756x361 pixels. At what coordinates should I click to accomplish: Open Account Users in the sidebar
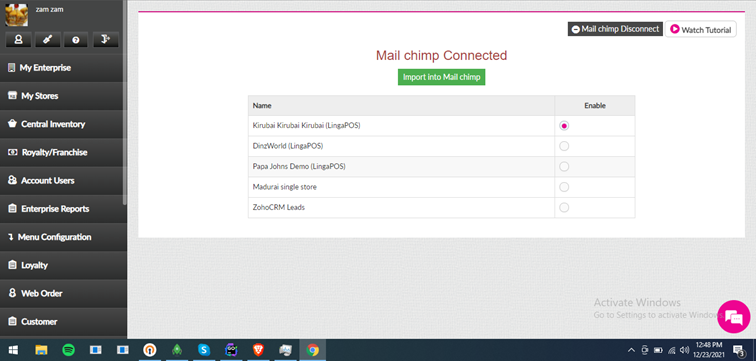pos(63,181)
